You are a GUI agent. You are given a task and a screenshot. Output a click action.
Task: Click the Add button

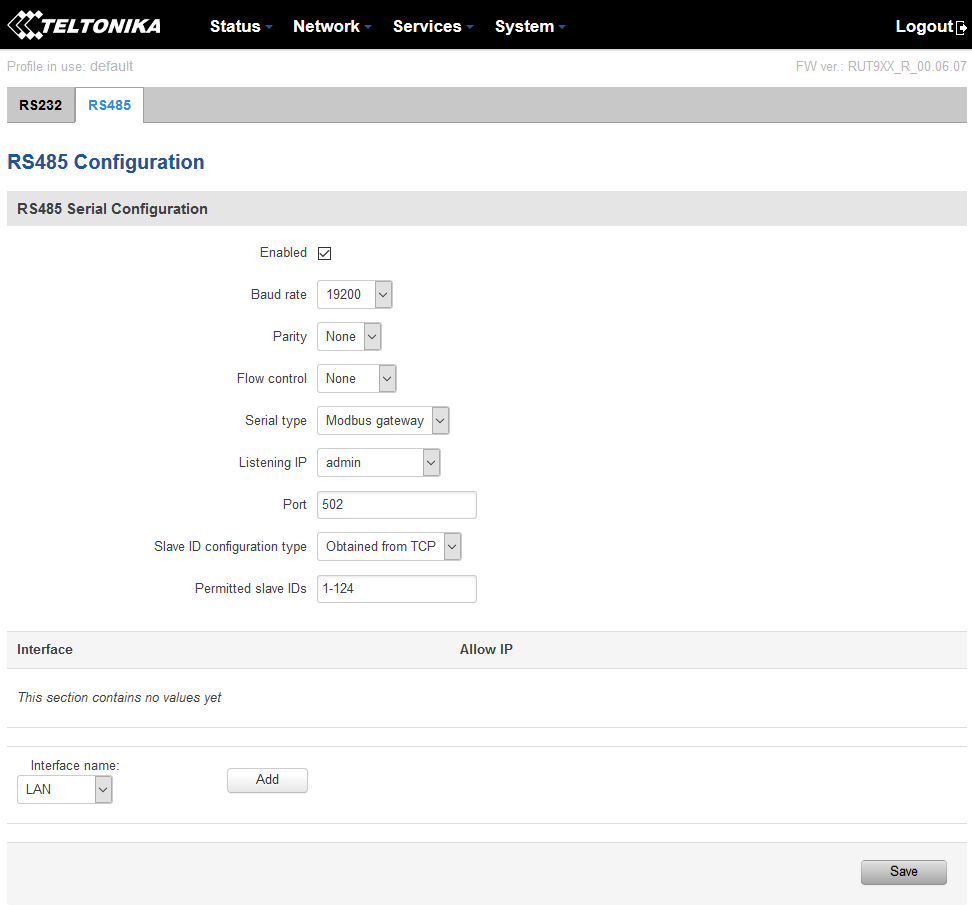coord(267,780)
